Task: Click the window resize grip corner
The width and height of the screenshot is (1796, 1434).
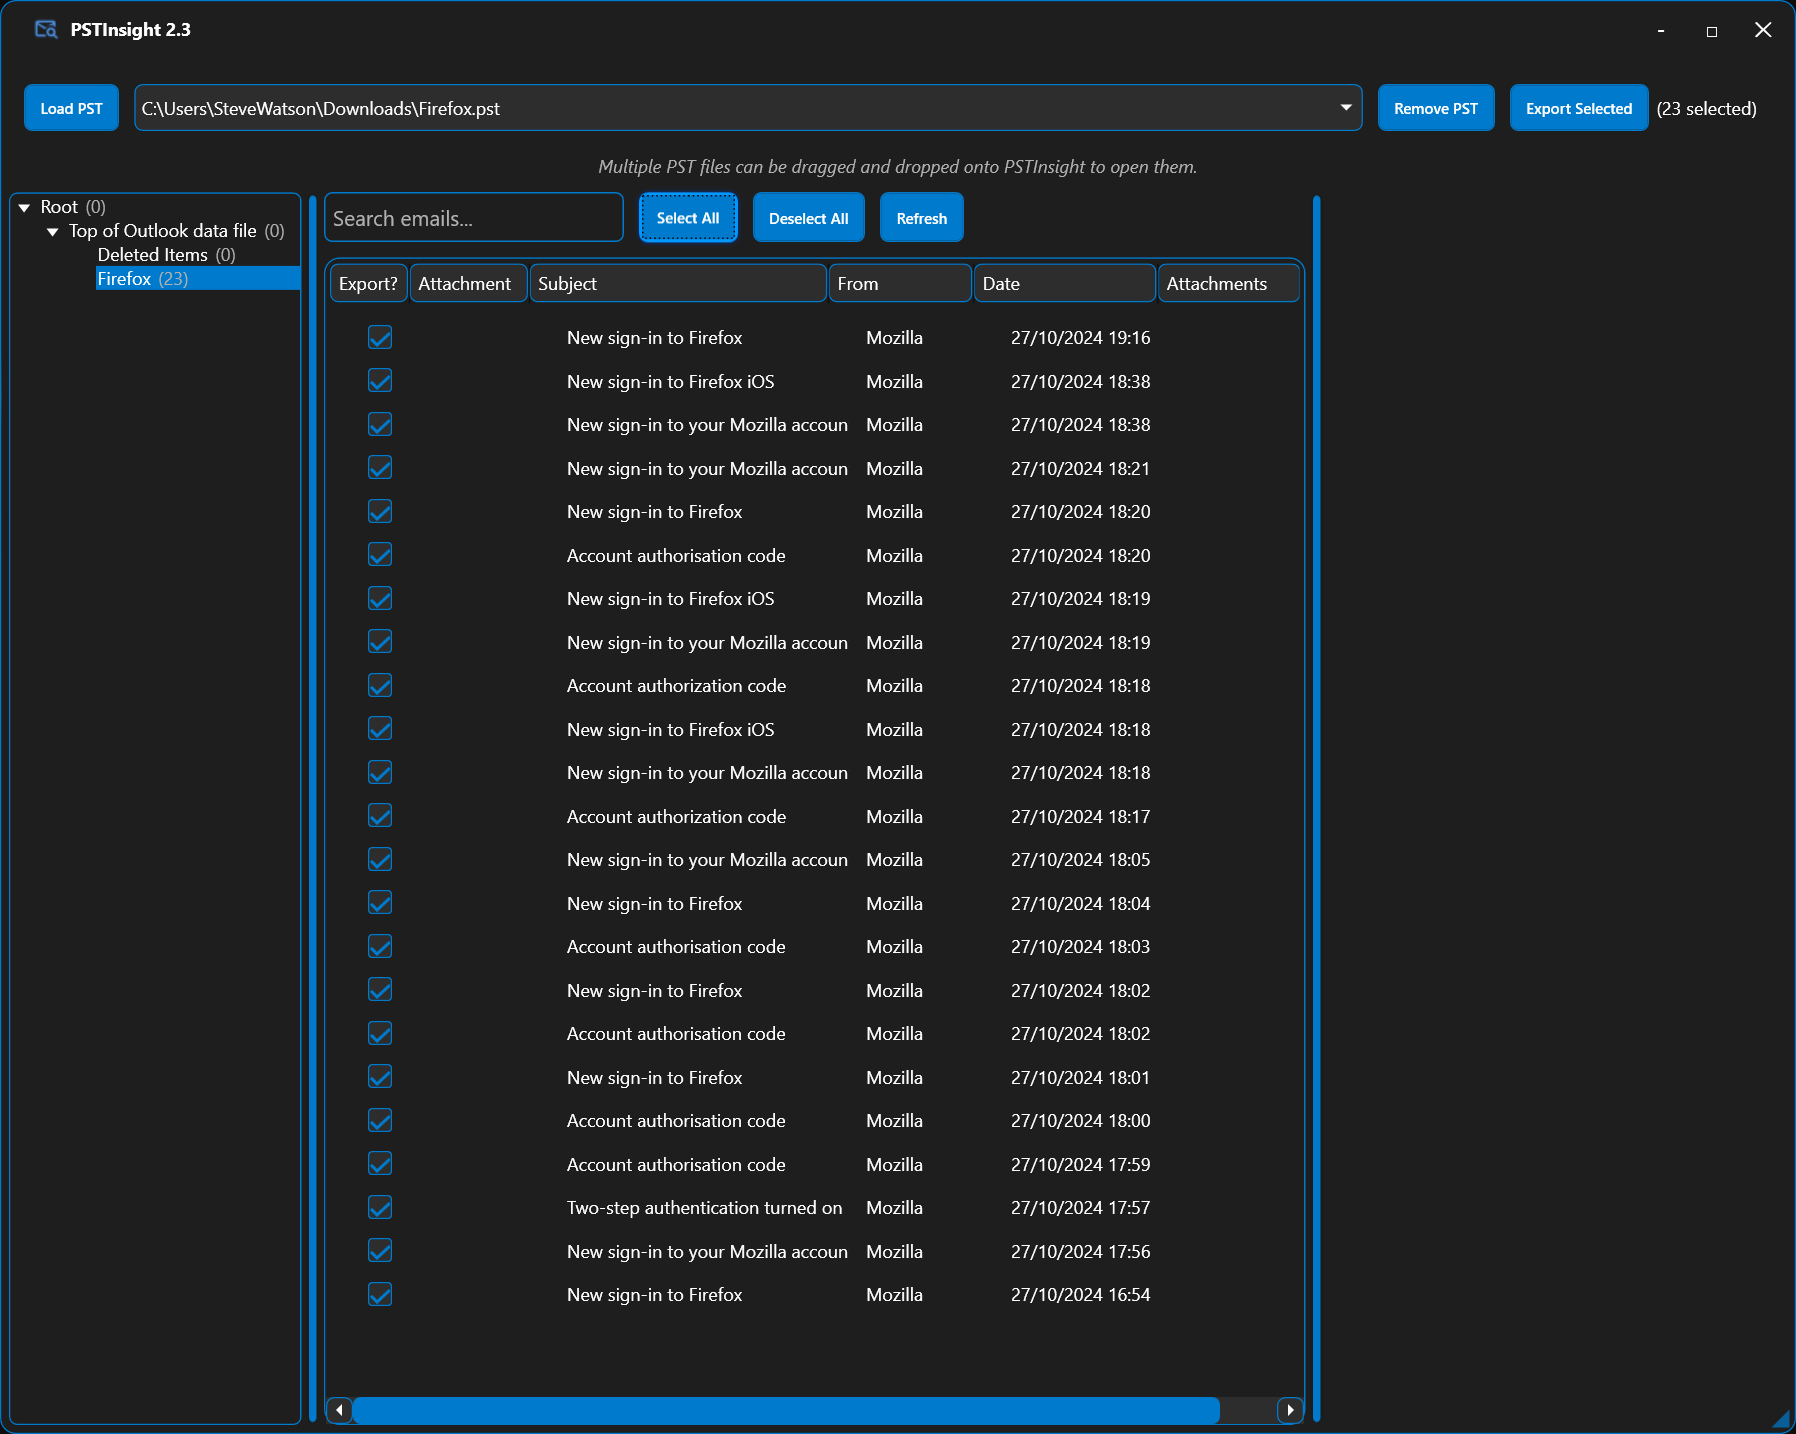Action: pyautogui.click(x=1780, y=1418)
